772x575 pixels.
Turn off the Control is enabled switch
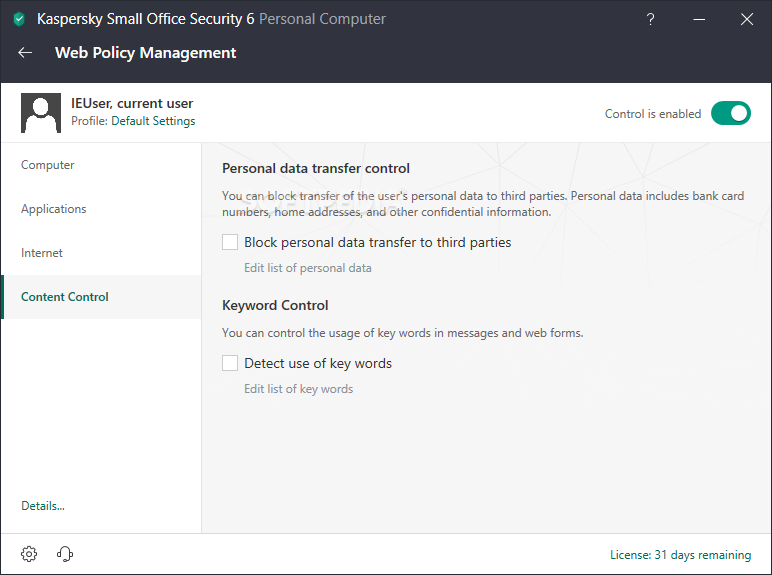731,113
